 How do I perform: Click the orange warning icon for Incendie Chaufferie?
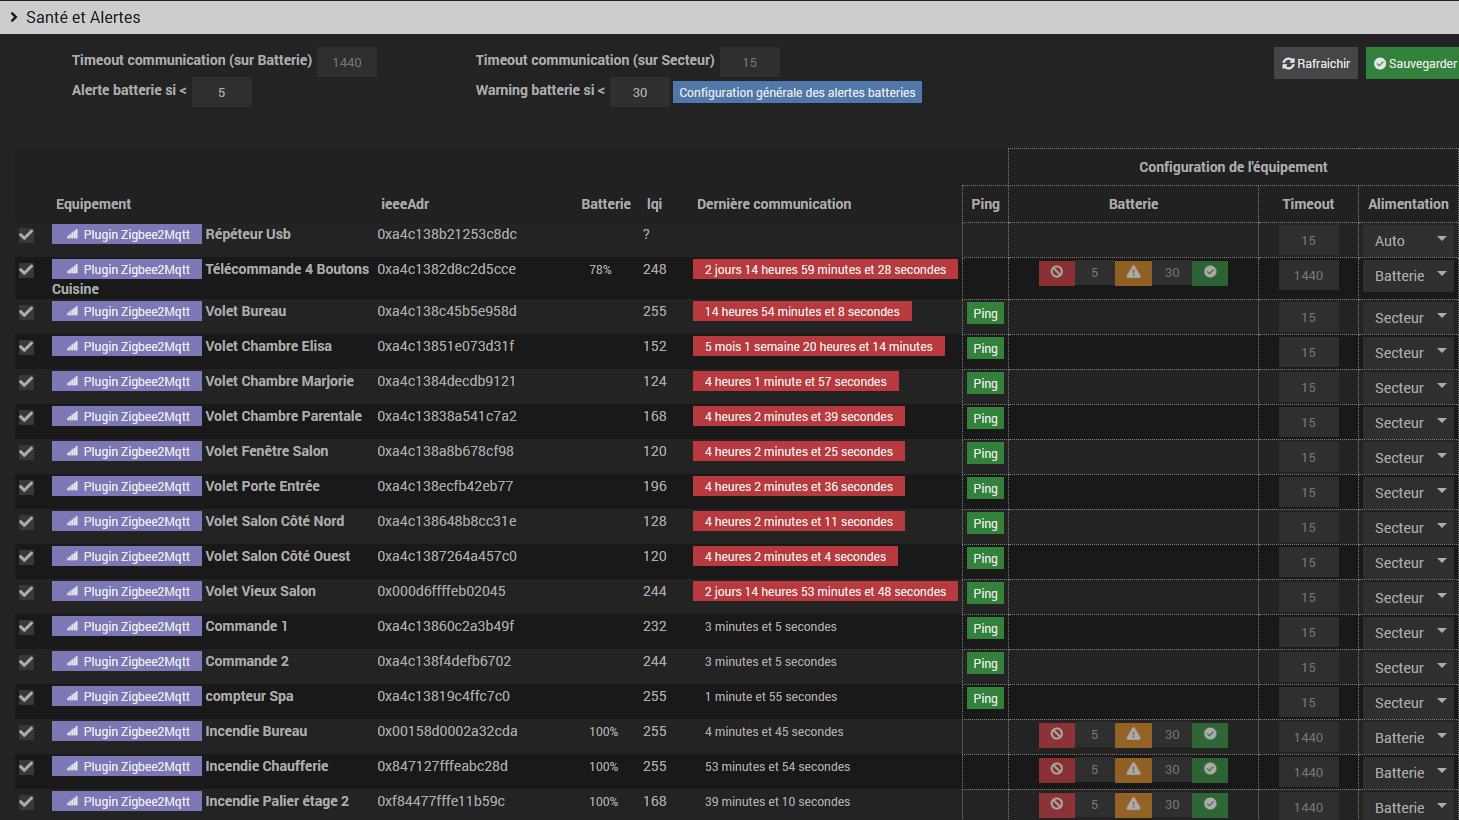tap(1133, 770)
